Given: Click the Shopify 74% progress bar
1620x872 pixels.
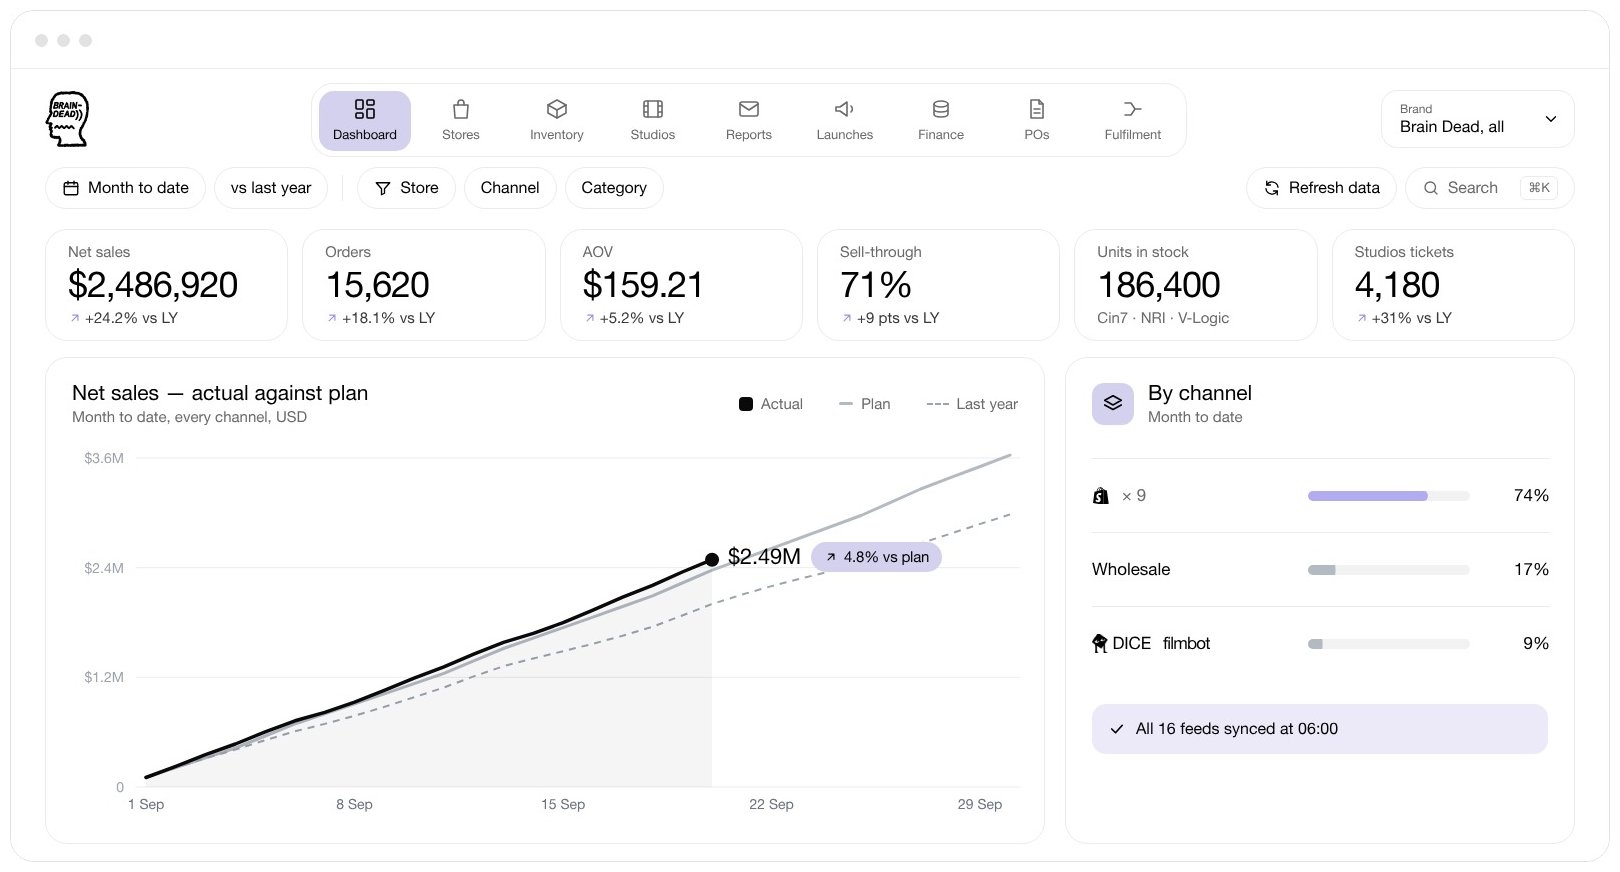Looking at the screenshot, I should coord(1389,496).
